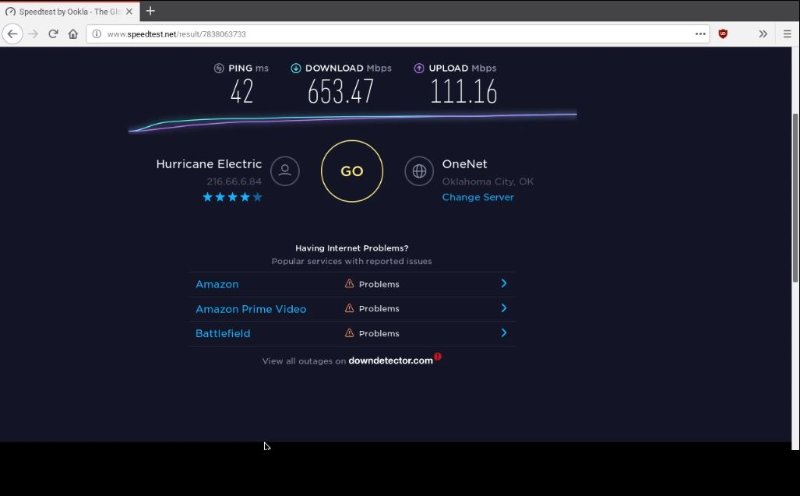Open the Battlefield problems link
Screen dimensions: 800x496
222,334
